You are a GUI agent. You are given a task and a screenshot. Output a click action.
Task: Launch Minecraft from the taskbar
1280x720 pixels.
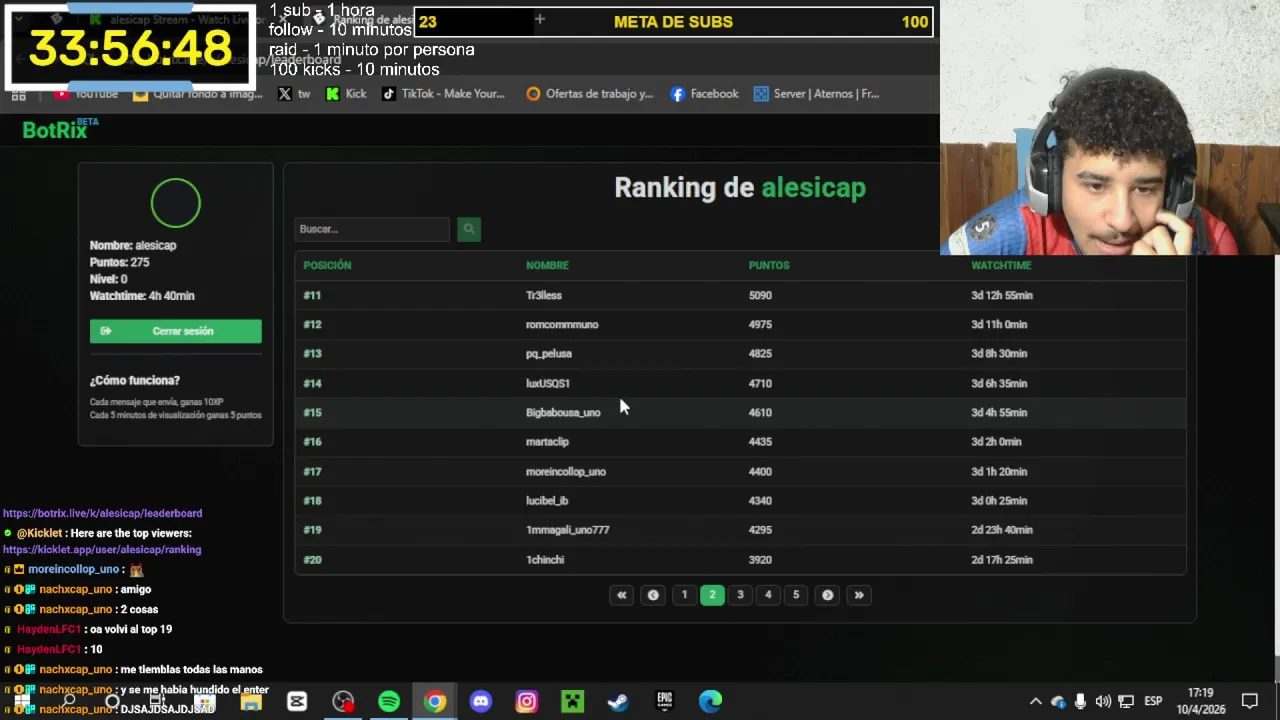(x=572, y=701)
